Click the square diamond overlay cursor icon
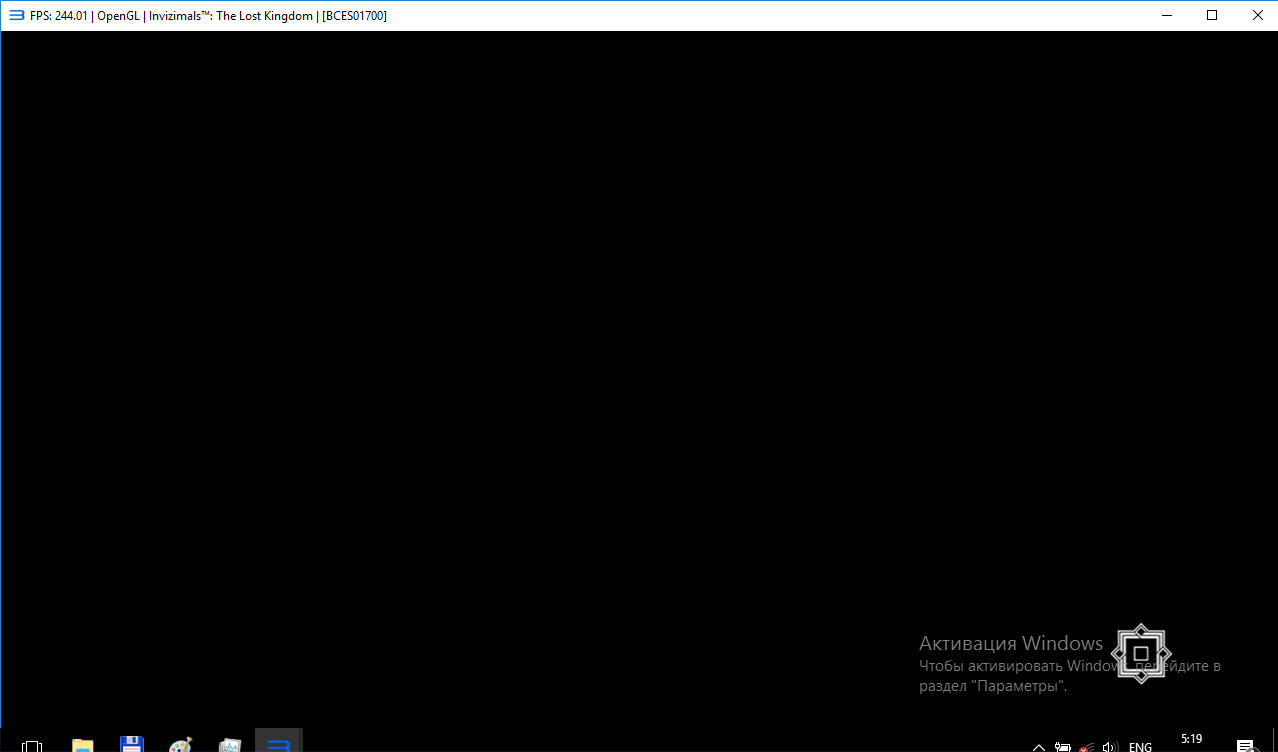This screenshot has height=752, width=1278. (1140, 654)
